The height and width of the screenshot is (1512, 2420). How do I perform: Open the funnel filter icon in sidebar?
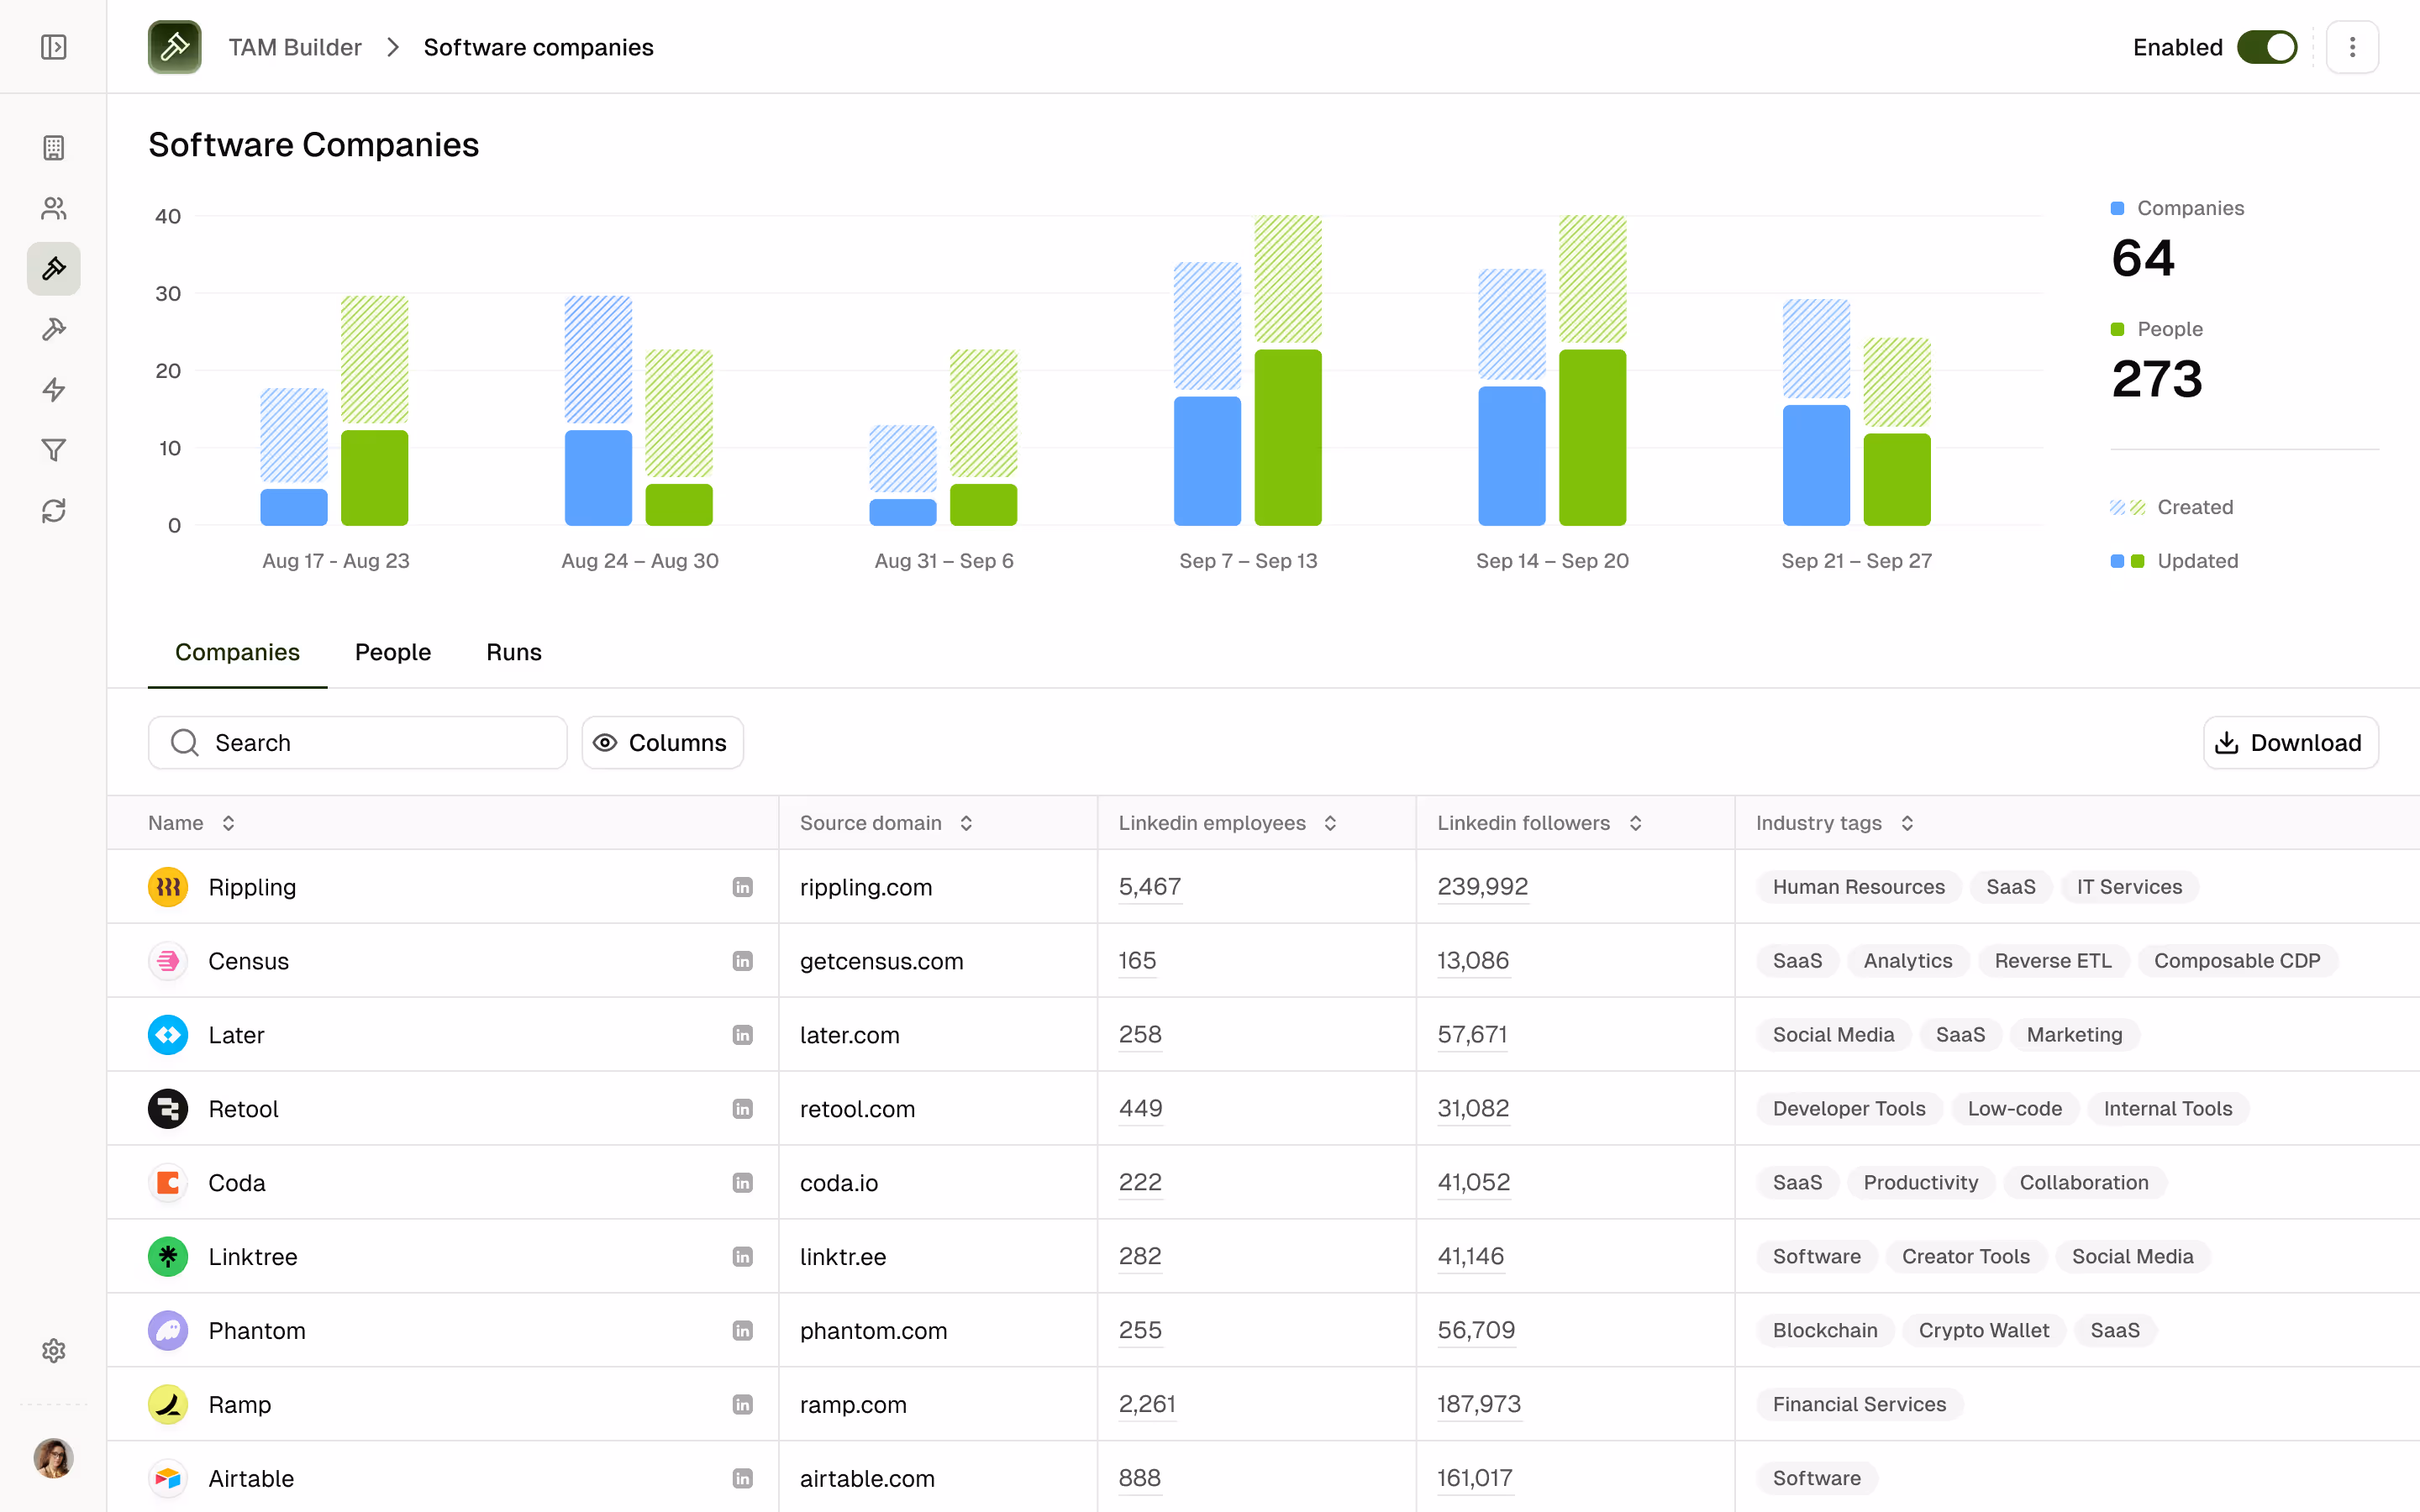click(x=54, y=450)
